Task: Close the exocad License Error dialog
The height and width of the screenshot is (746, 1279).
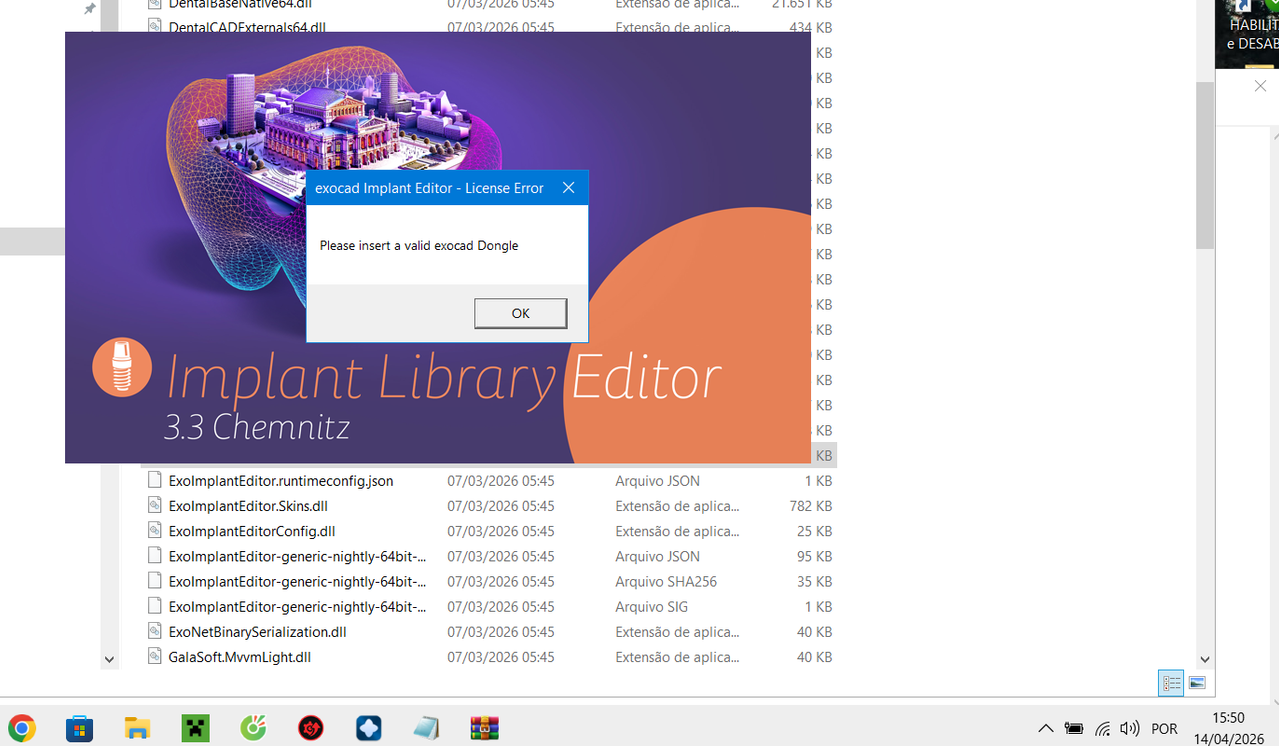Action: [568, 188]
